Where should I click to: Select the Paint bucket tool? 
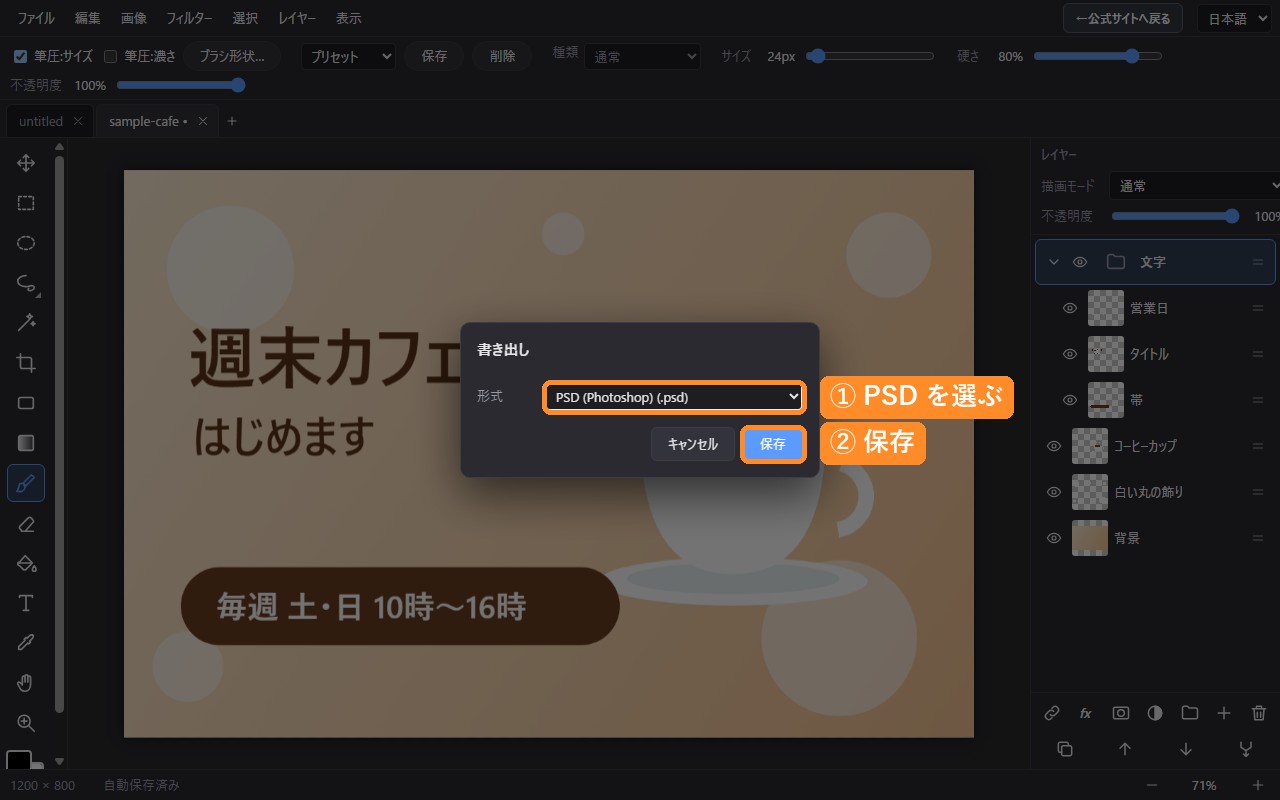click(26, 563)
